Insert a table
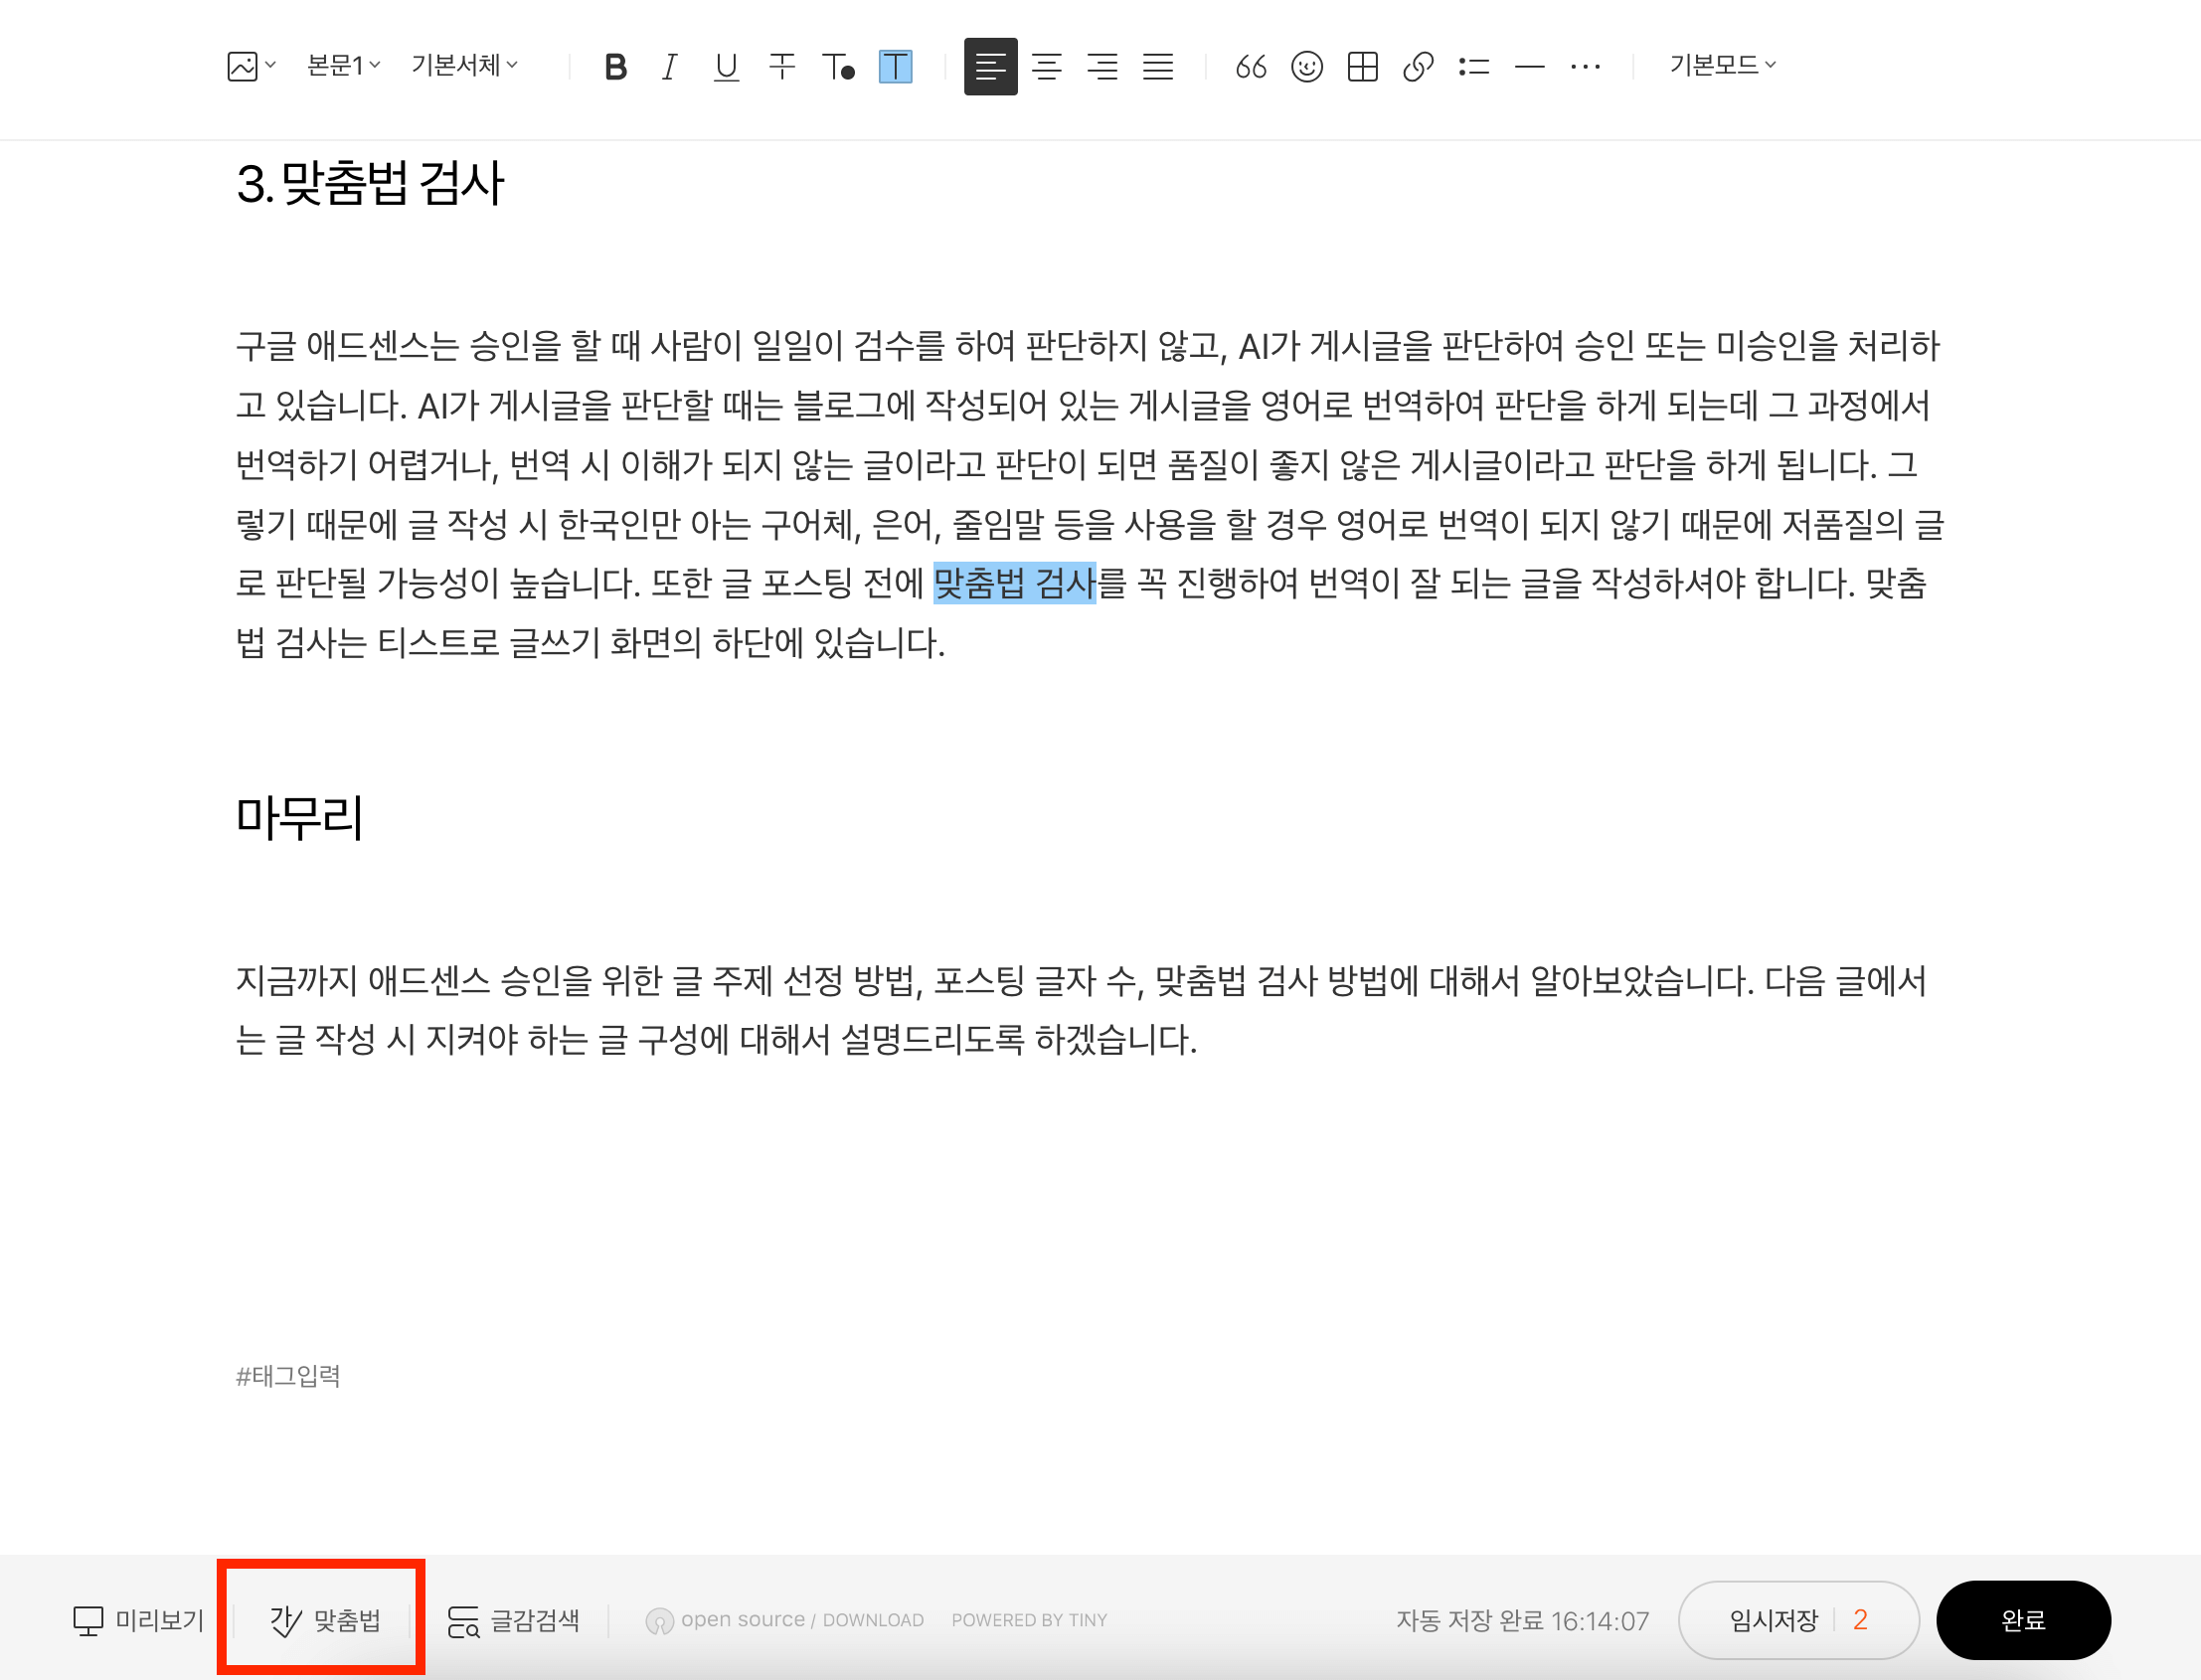This screenshot has width=2201, height=1680. click(x=1362, y=66)
